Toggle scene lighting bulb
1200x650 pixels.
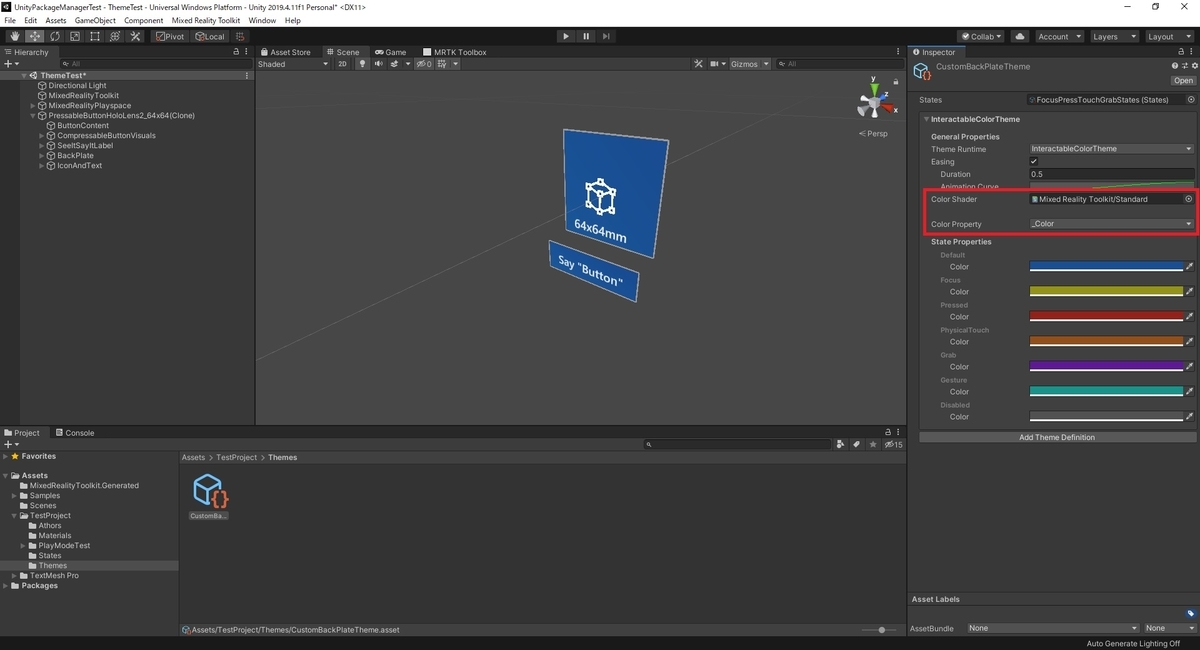coord(363,64)
